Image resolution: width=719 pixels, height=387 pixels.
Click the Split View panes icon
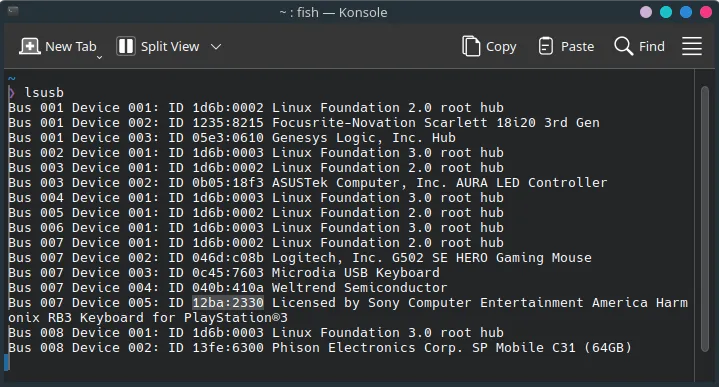(x=126, y=46)
